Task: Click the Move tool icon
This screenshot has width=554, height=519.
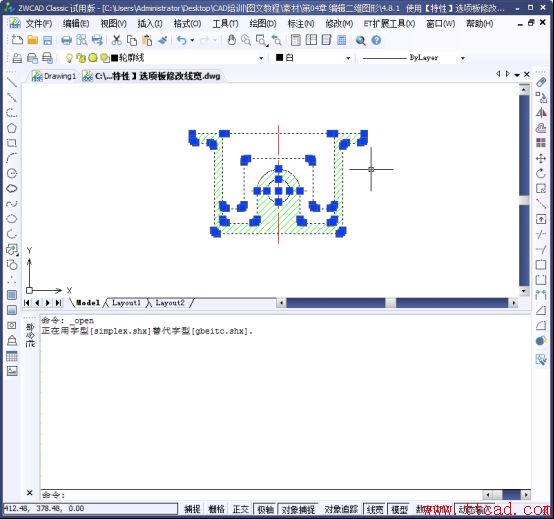Action: coord(541,158)
